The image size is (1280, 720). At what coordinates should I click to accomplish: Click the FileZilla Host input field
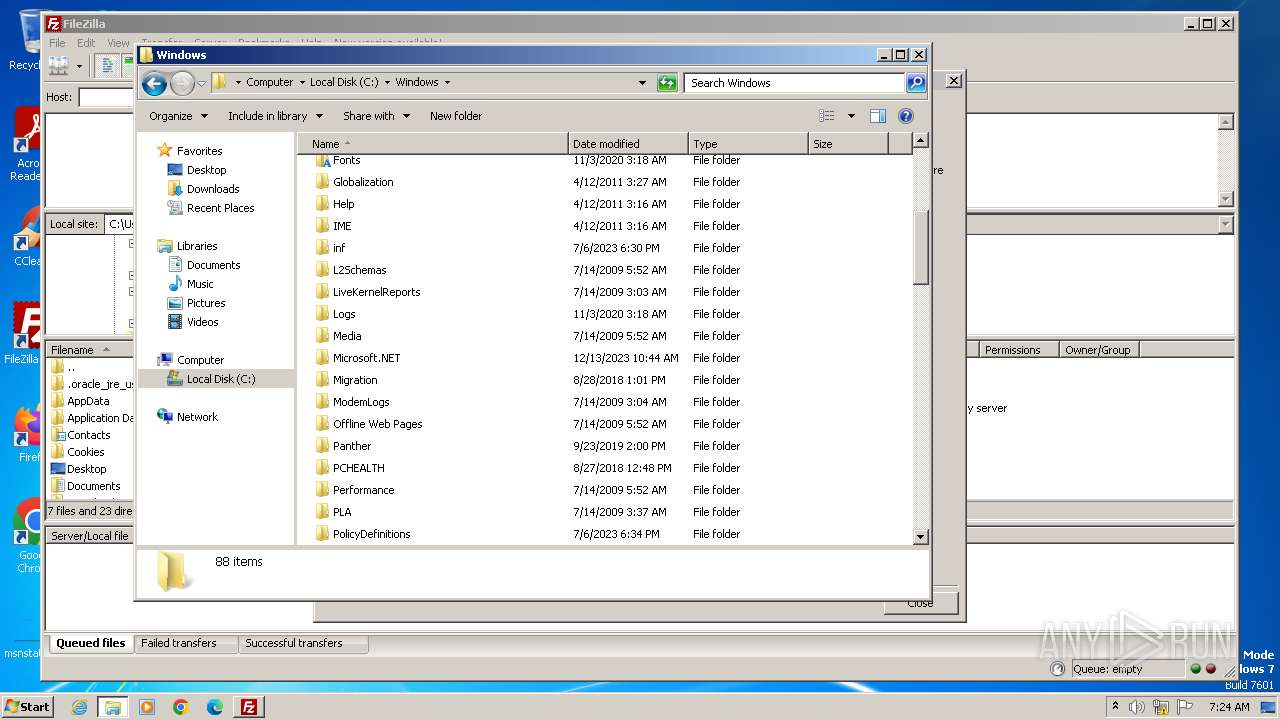tap(107, 97)
